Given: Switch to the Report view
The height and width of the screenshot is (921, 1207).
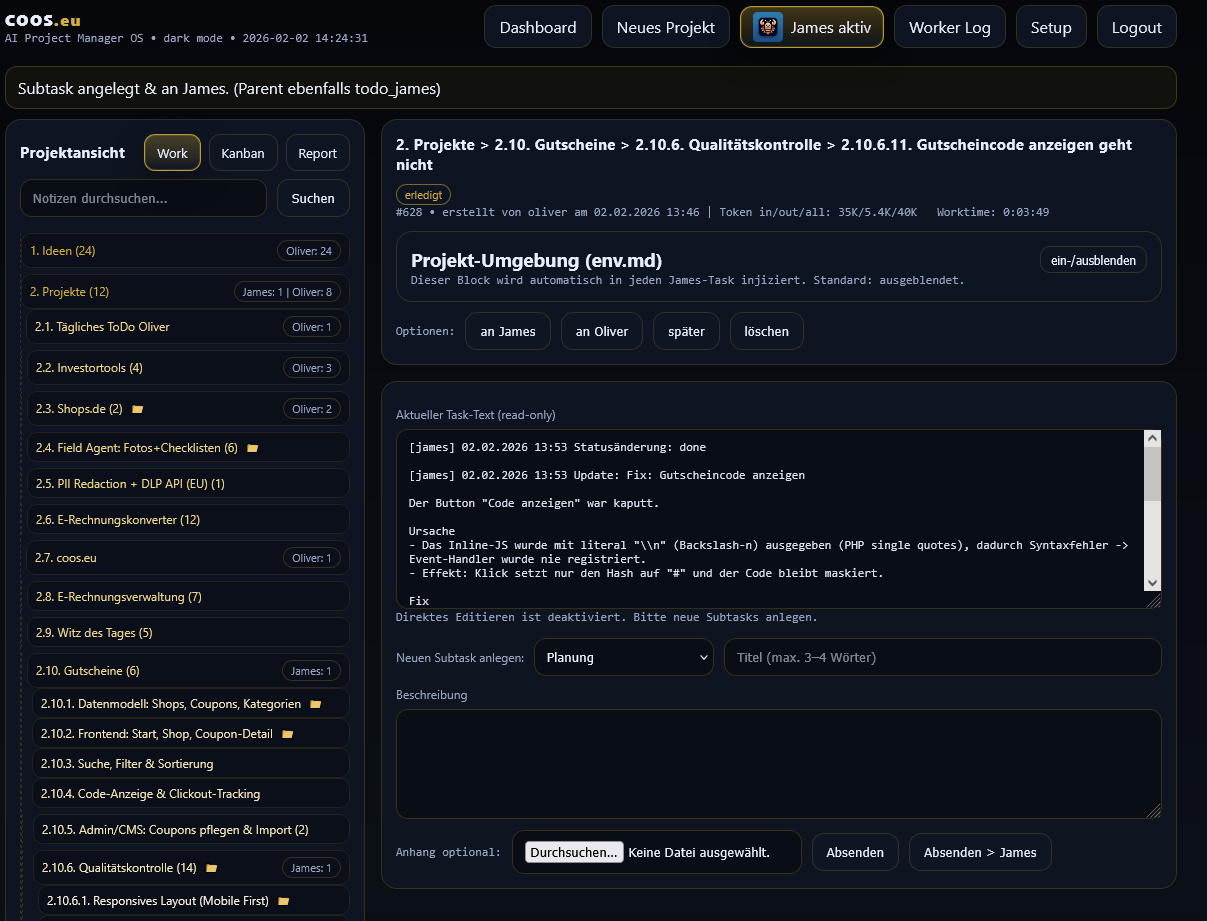Looking at the screenshot, I should (317, 152).
